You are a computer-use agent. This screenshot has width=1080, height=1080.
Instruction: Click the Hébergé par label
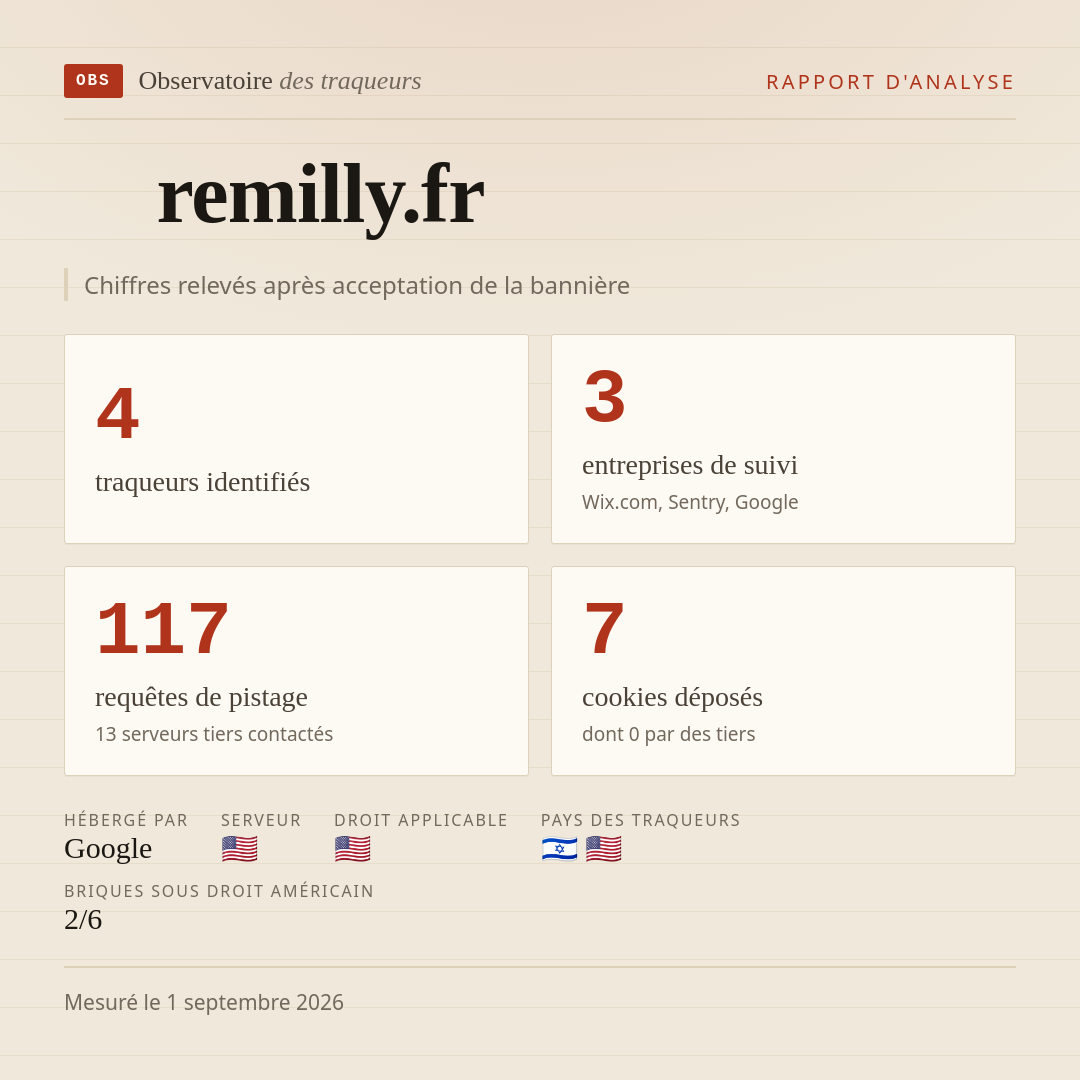126,820
